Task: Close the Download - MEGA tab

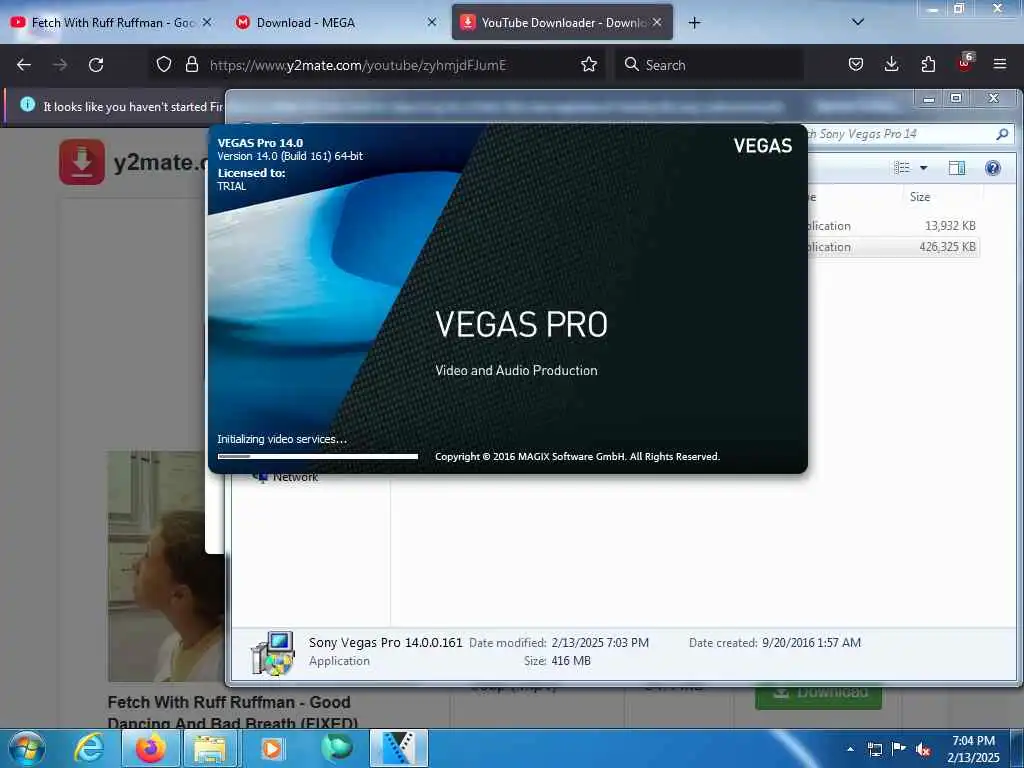Action: (432, 22)
